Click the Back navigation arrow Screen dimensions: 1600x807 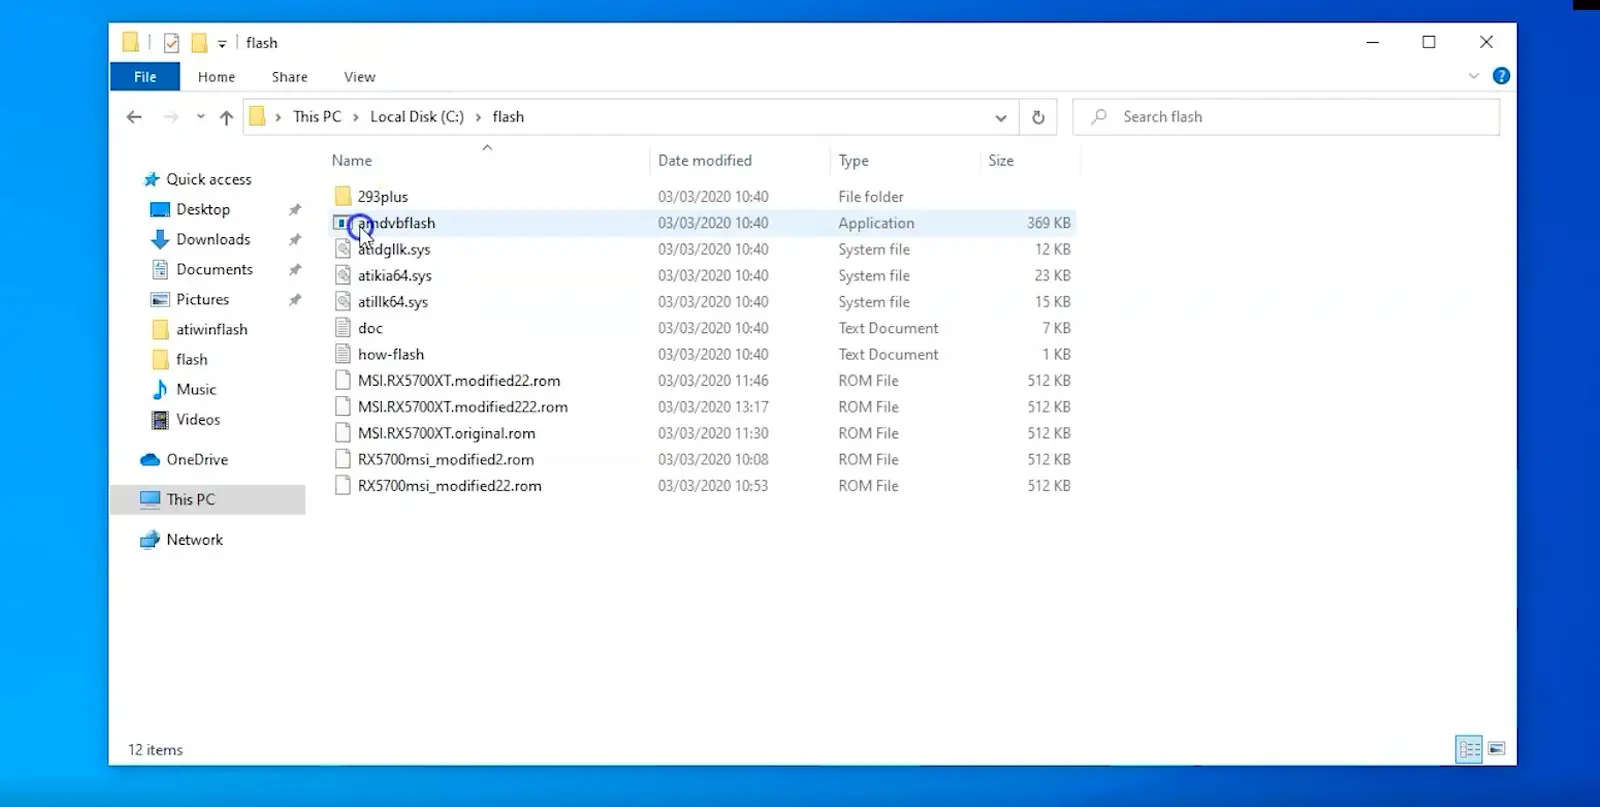tap(134, 117)
